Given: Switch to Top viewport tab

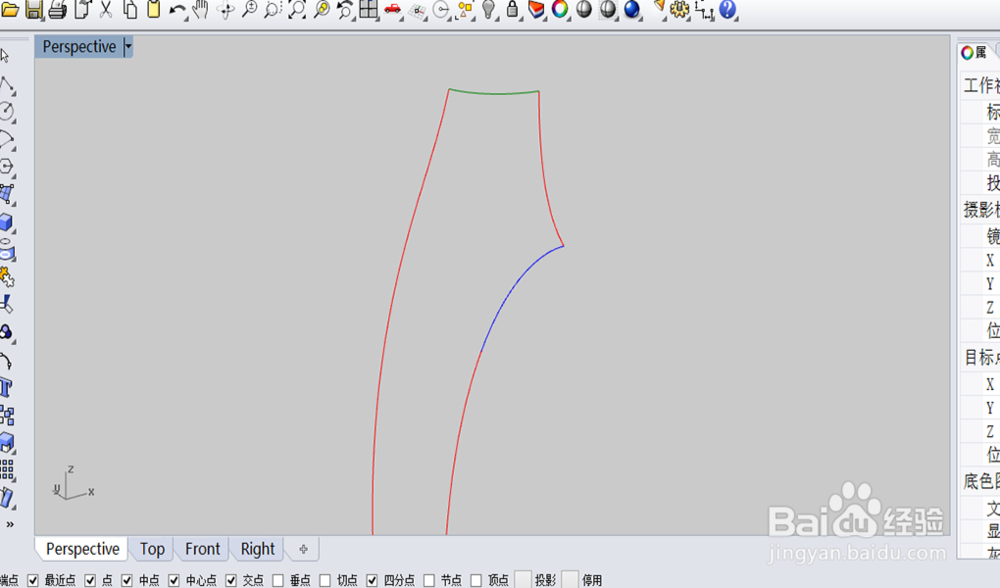Looking at the screenshot, I should tap(152, 549).
